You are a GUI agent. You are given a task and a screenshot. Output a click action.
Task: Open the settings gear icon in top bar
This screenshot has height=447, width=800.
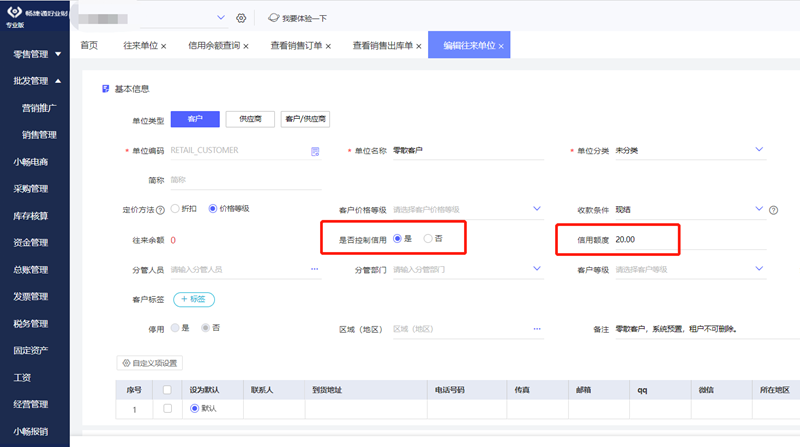pyautogui.click(x=241, y=18)
